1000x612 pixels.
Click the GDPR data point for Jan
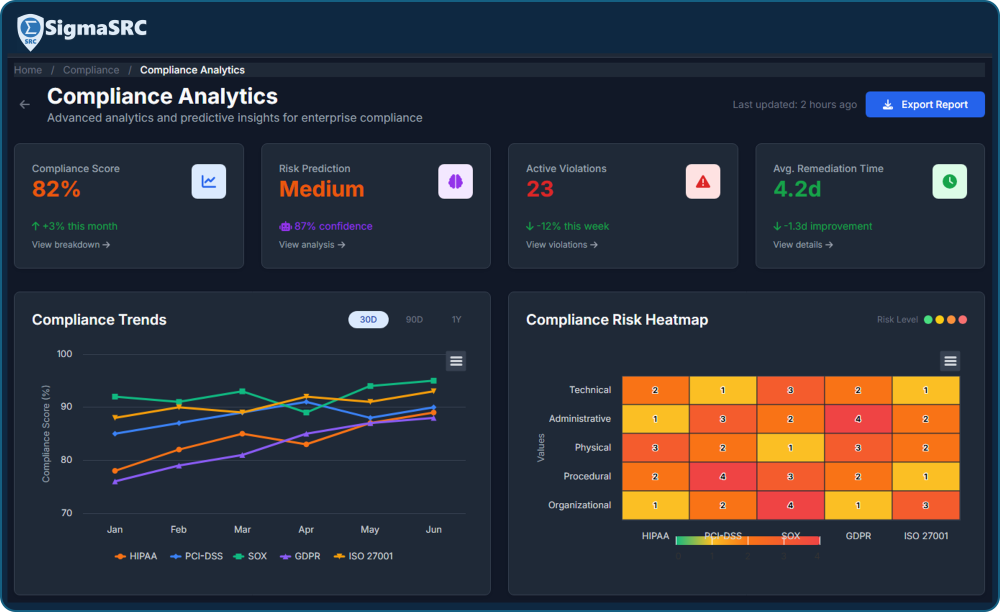pos(115,482)
